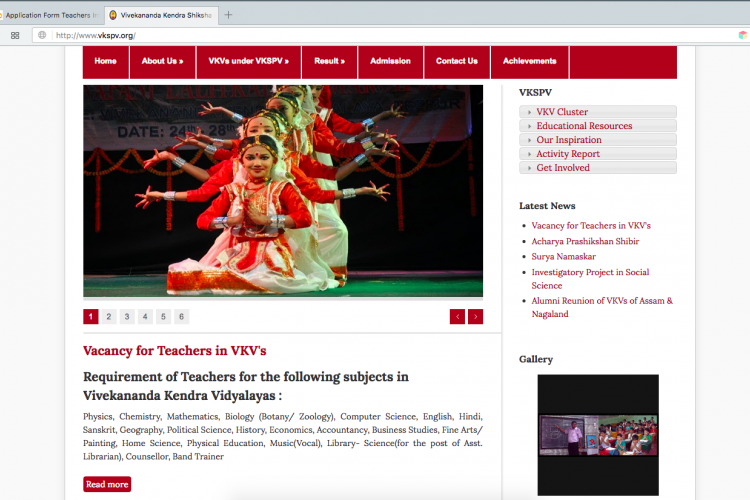Expand Activity Report sidebar item
The width and height of the screenshot is (750, 500).
(598, 154)
